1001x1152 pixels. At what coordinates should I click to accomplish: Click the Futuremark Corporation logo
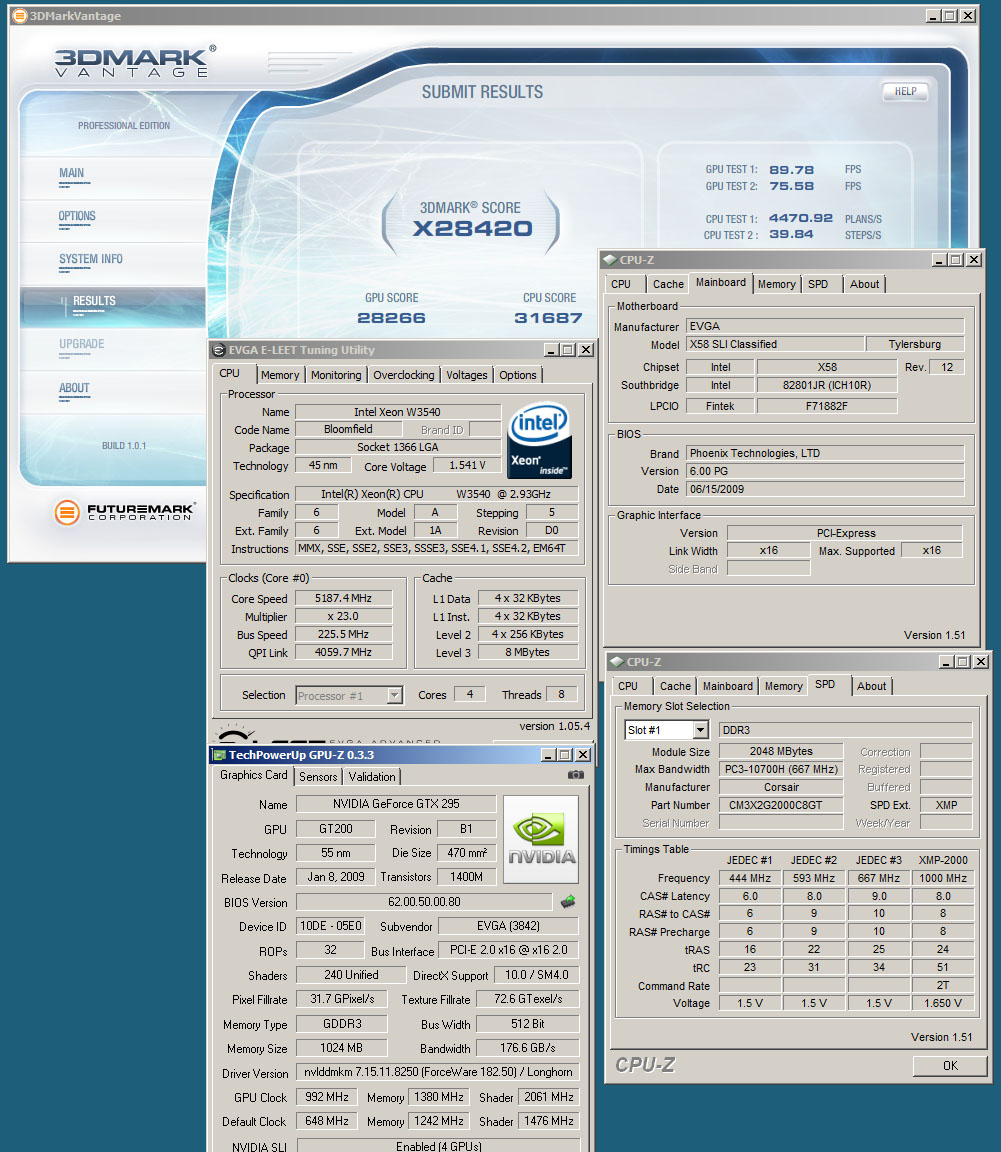125,511
